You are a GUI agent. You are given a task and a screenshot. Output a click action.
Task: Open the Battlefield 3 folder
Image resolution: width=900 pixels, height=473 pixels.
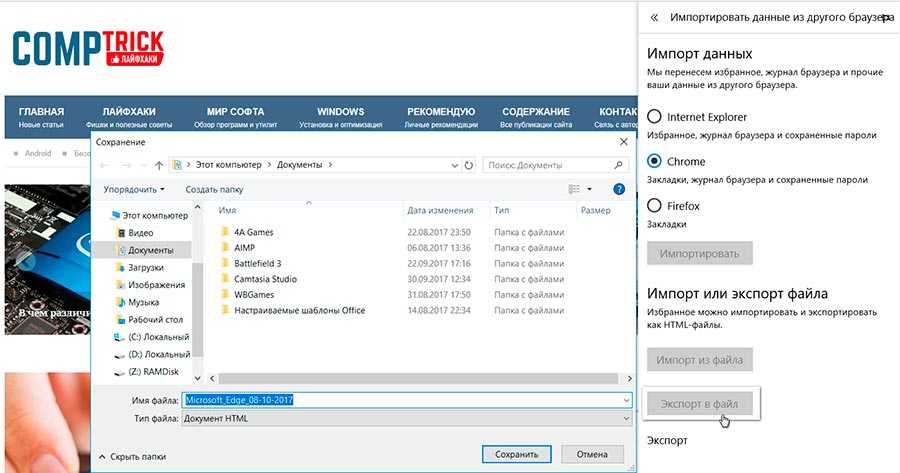(x=257, y=263)
